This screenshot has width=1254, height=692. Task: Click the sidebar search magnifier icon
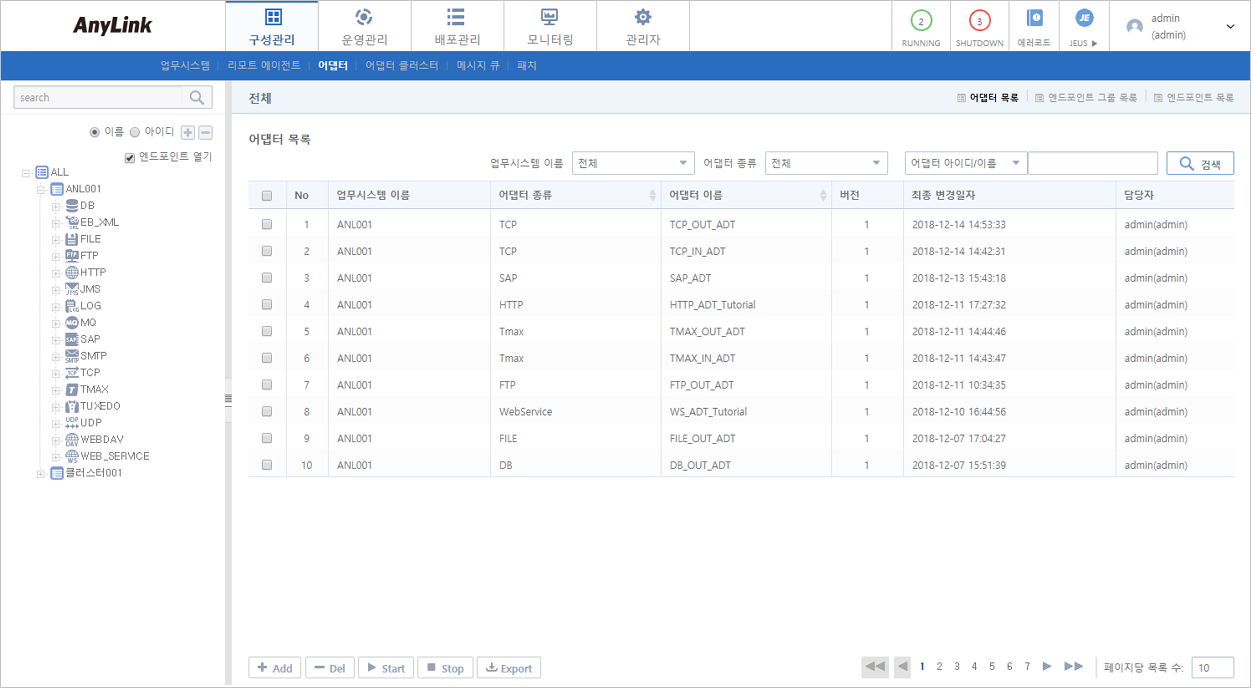197,97
